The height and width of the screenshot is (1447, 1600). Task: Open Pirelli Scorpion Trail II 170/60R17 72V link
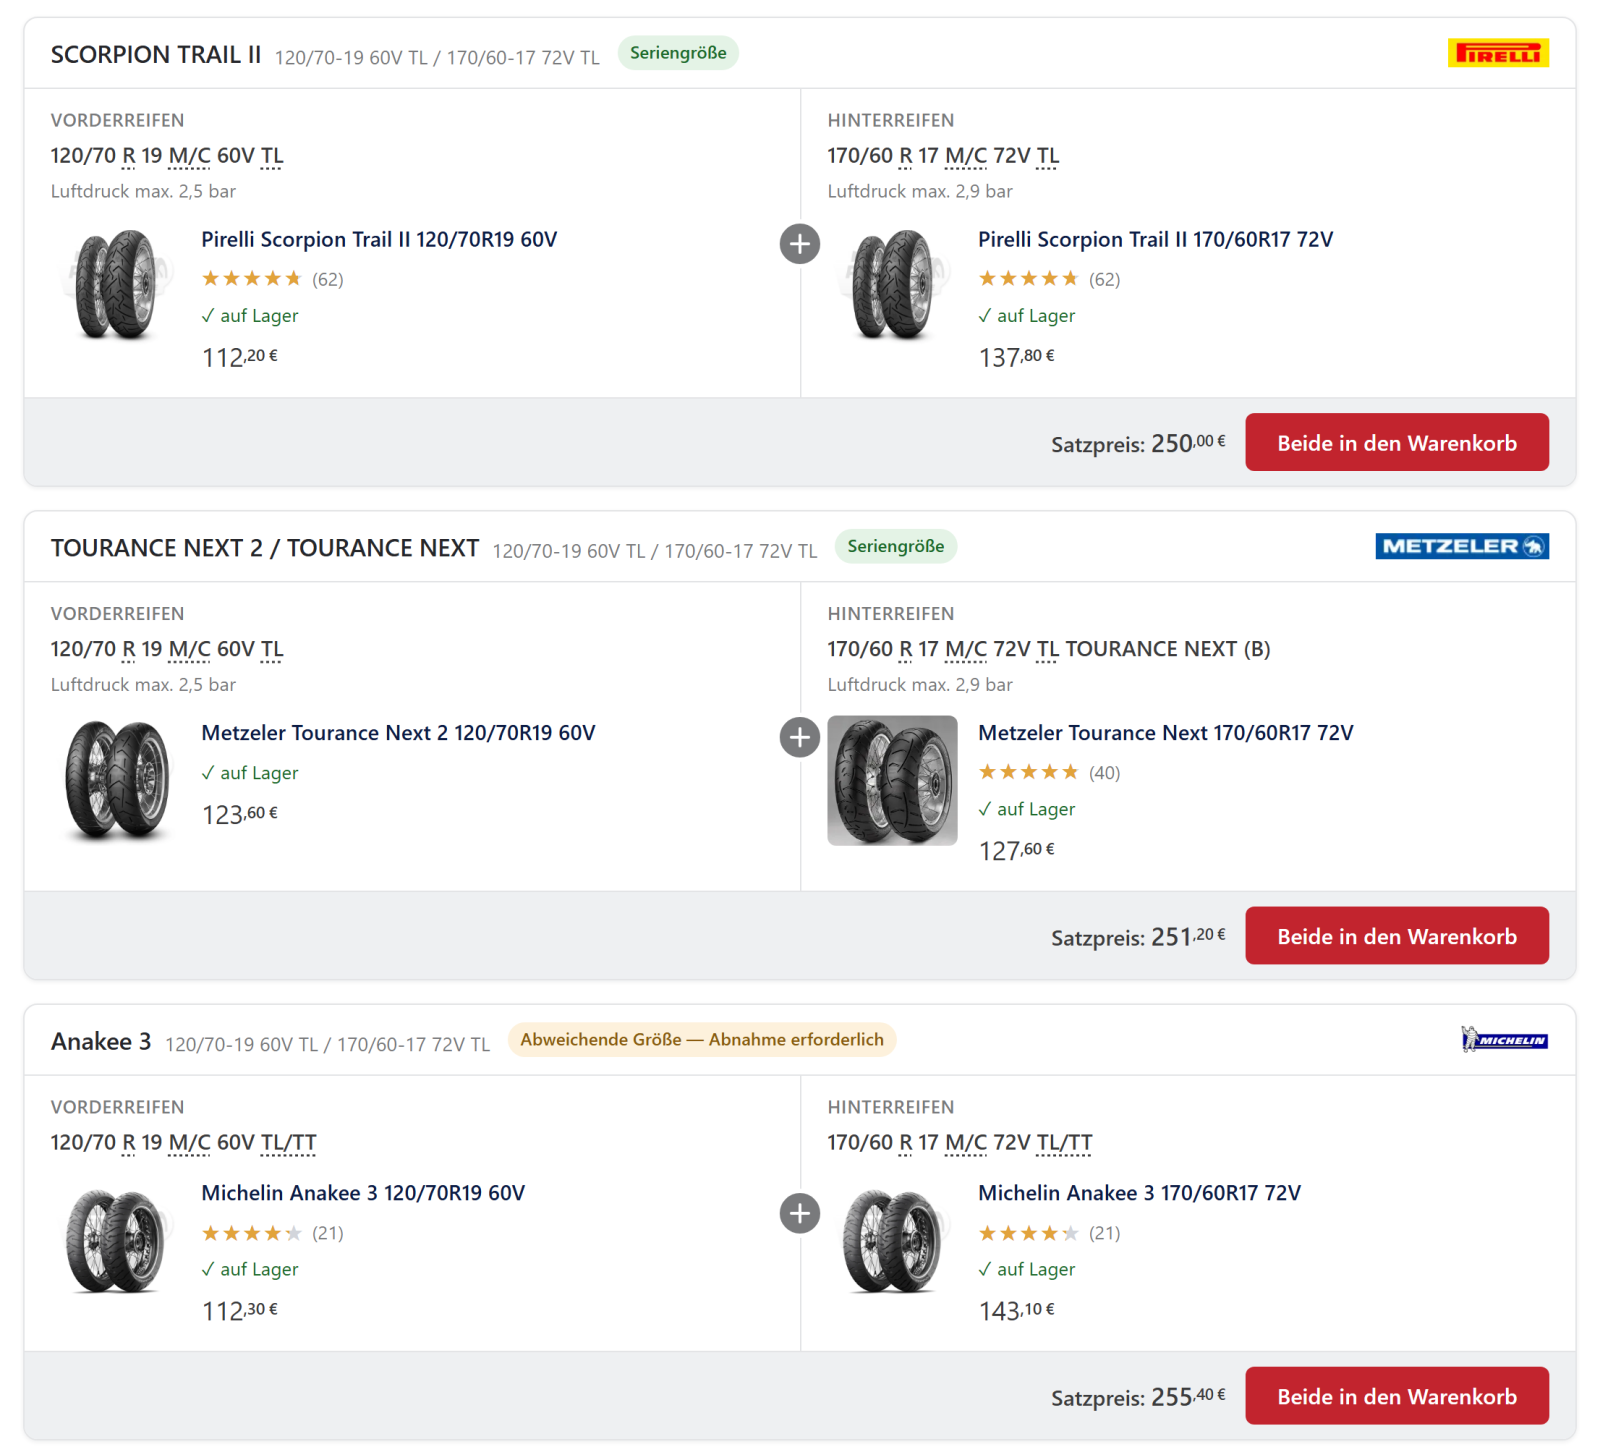coord(1155,240)
